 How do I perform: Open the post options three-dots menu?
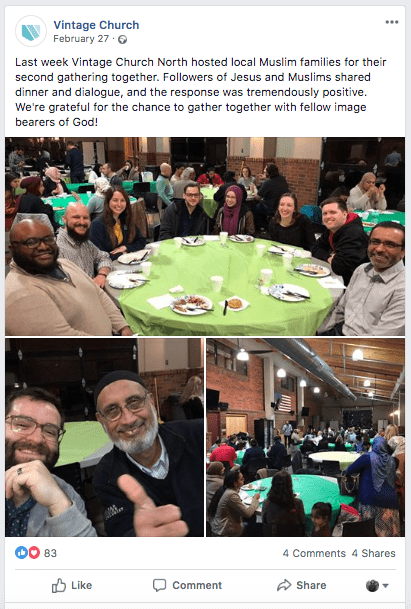click(x=392, y=22)
